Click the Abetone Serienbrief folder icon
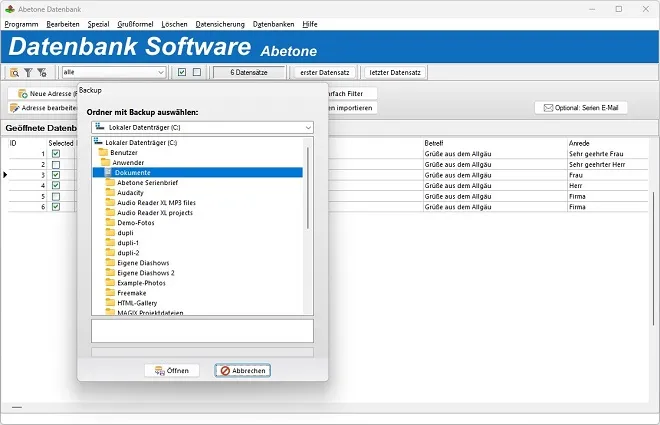The image size is (660, 425). pos(110,183)
